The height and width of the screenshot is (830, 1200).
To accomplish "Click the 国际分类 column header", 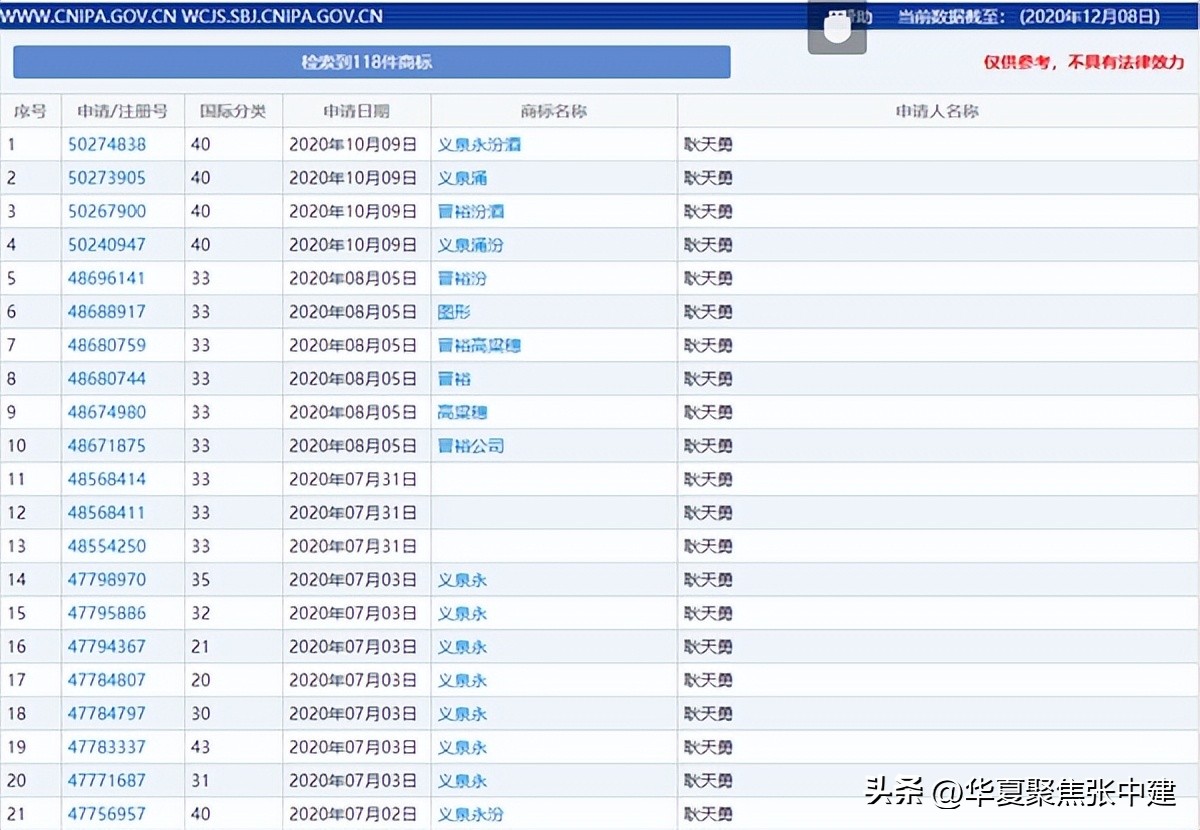I will click(233, 111).
